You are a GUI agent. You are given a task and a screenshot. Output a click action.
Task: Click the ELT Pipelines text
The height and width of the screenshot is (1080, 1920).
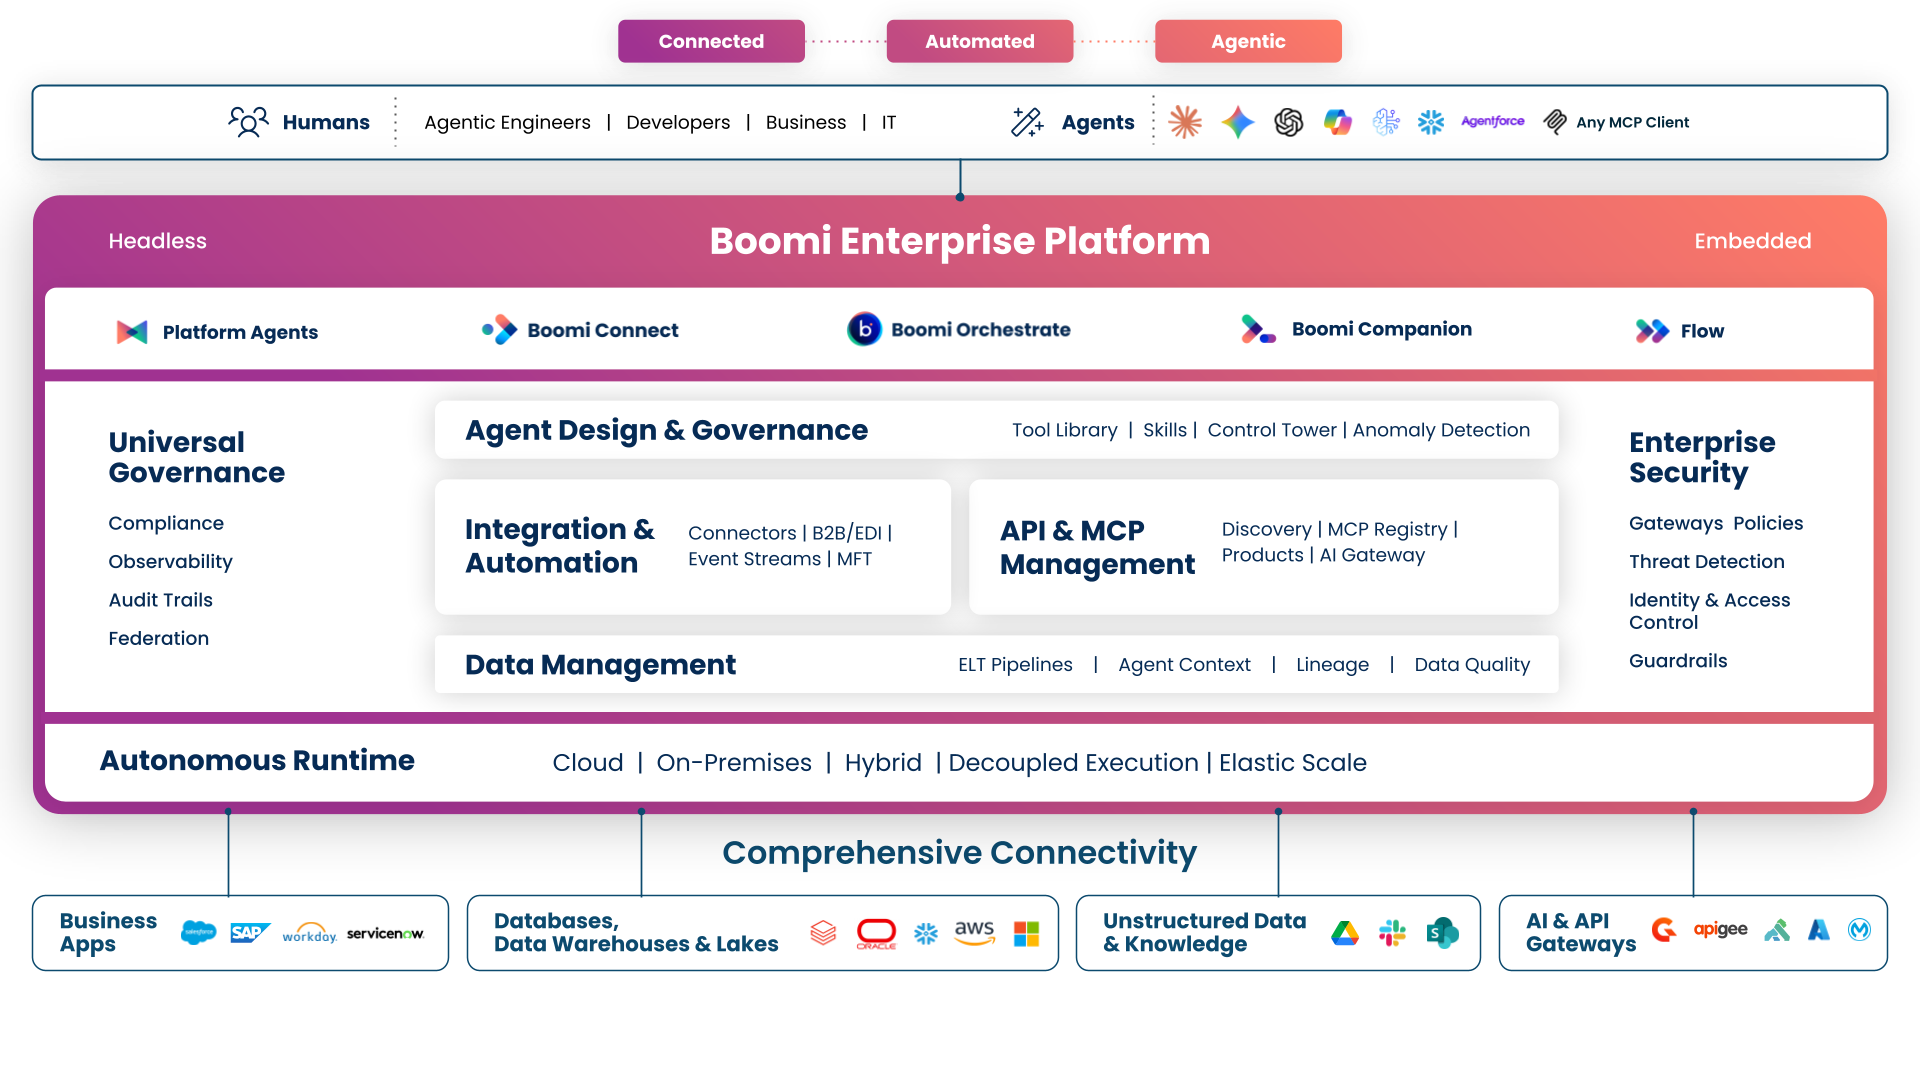click(x=1015, y=665)
